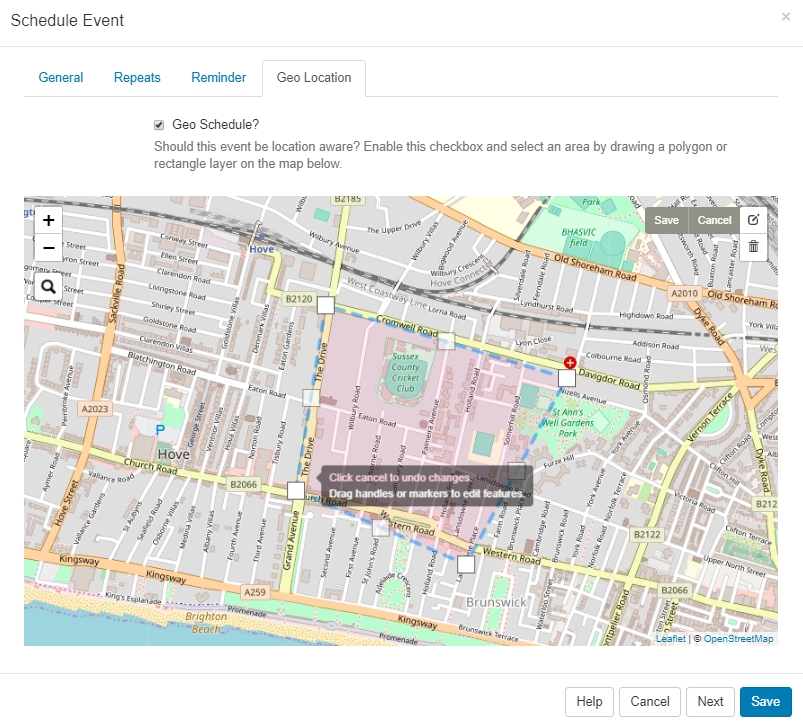Click the blue parking symbol near Hove
Screen dimensions: 803x727
[x=159, y=431]
